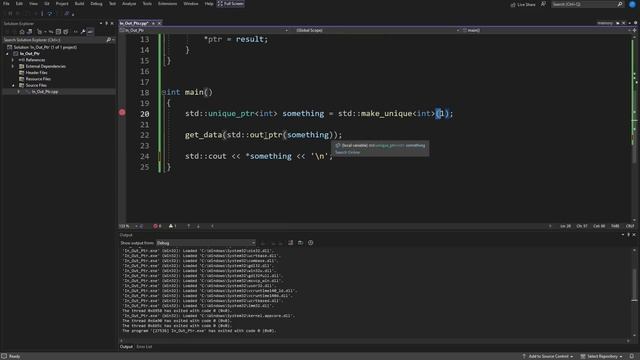Open the blue account profile circle
Screen dimensions: 640x360
[632, 4]
